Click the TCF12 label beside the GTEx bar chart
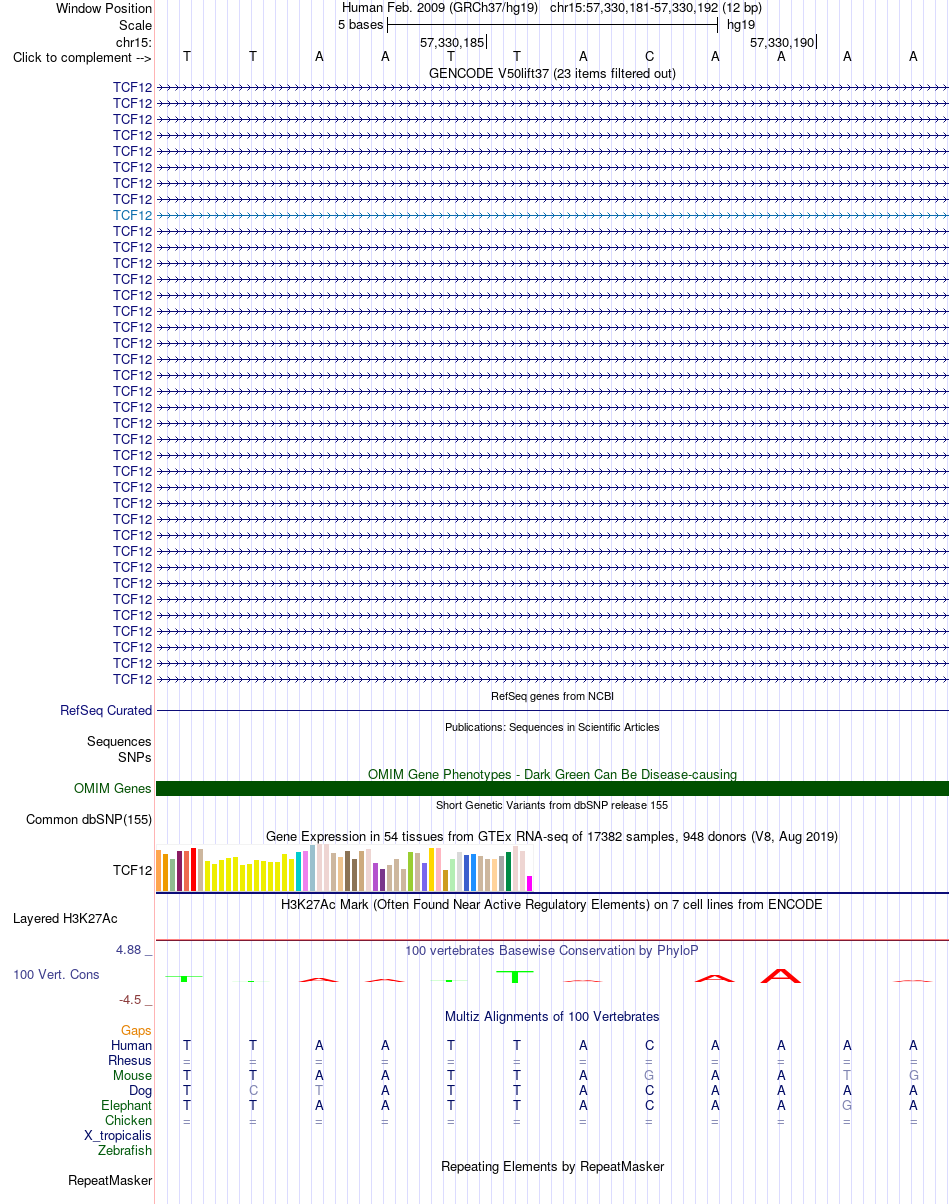 [133, 871]
